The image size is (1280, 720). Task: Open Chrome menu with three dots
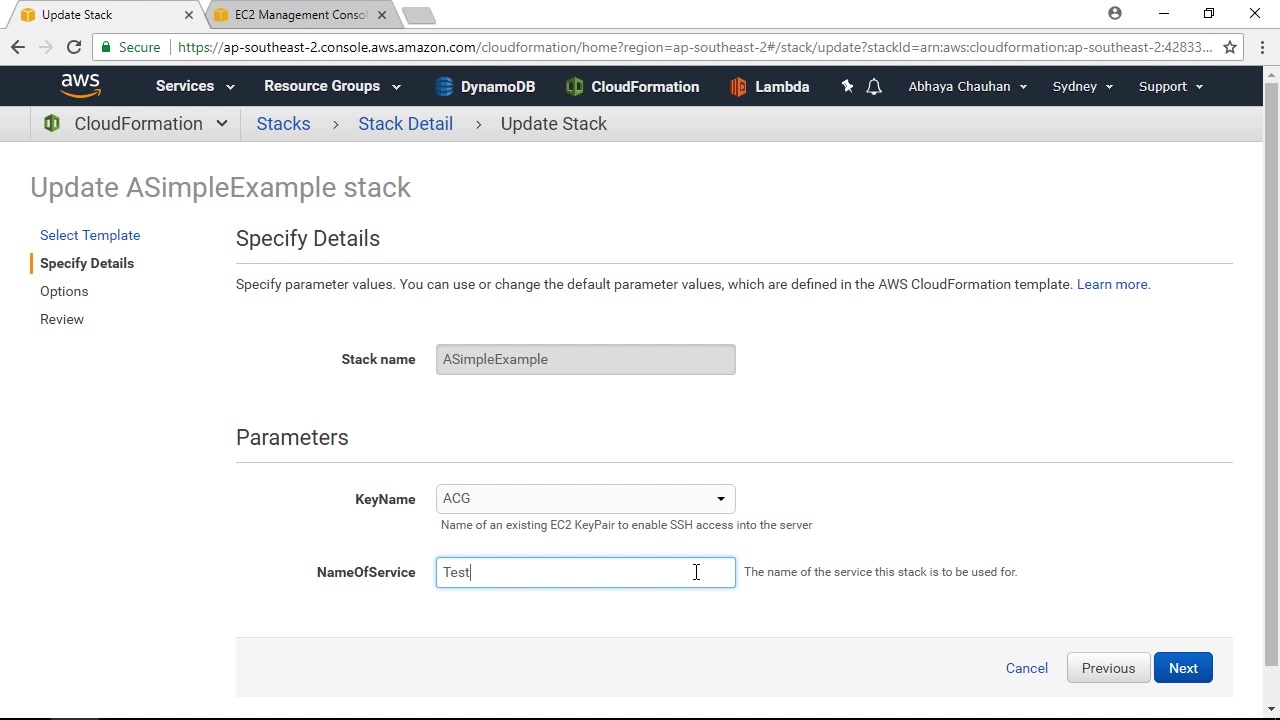coord(1262,47)
